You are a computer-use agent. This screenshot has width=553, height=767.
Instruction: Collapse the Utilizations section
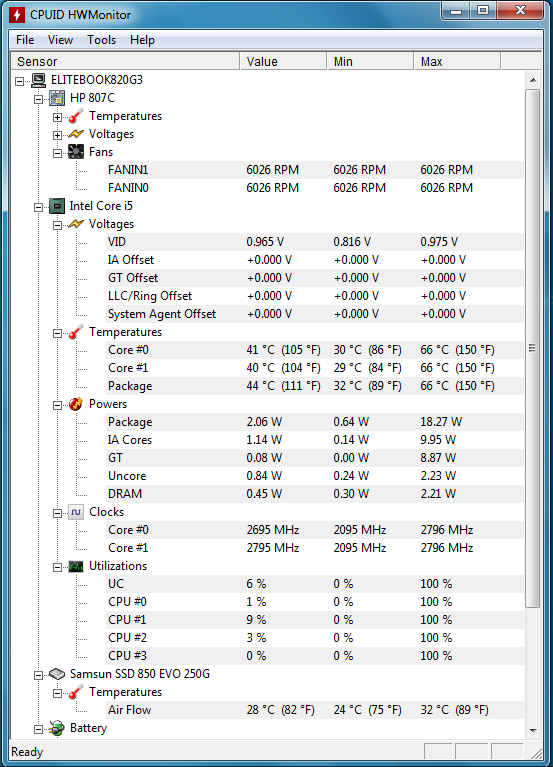(58, 567)
